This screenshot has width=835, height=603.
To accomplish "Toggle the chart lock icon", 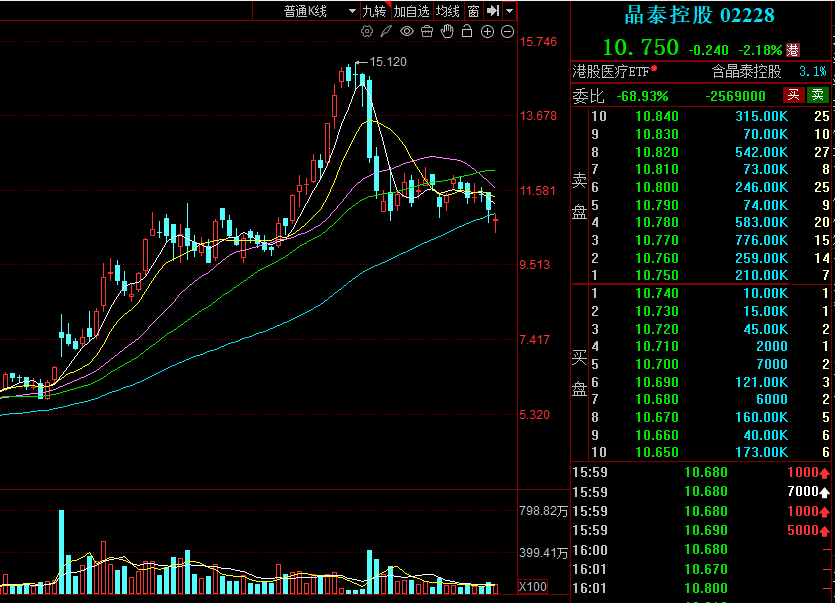I will click(467, 32).
